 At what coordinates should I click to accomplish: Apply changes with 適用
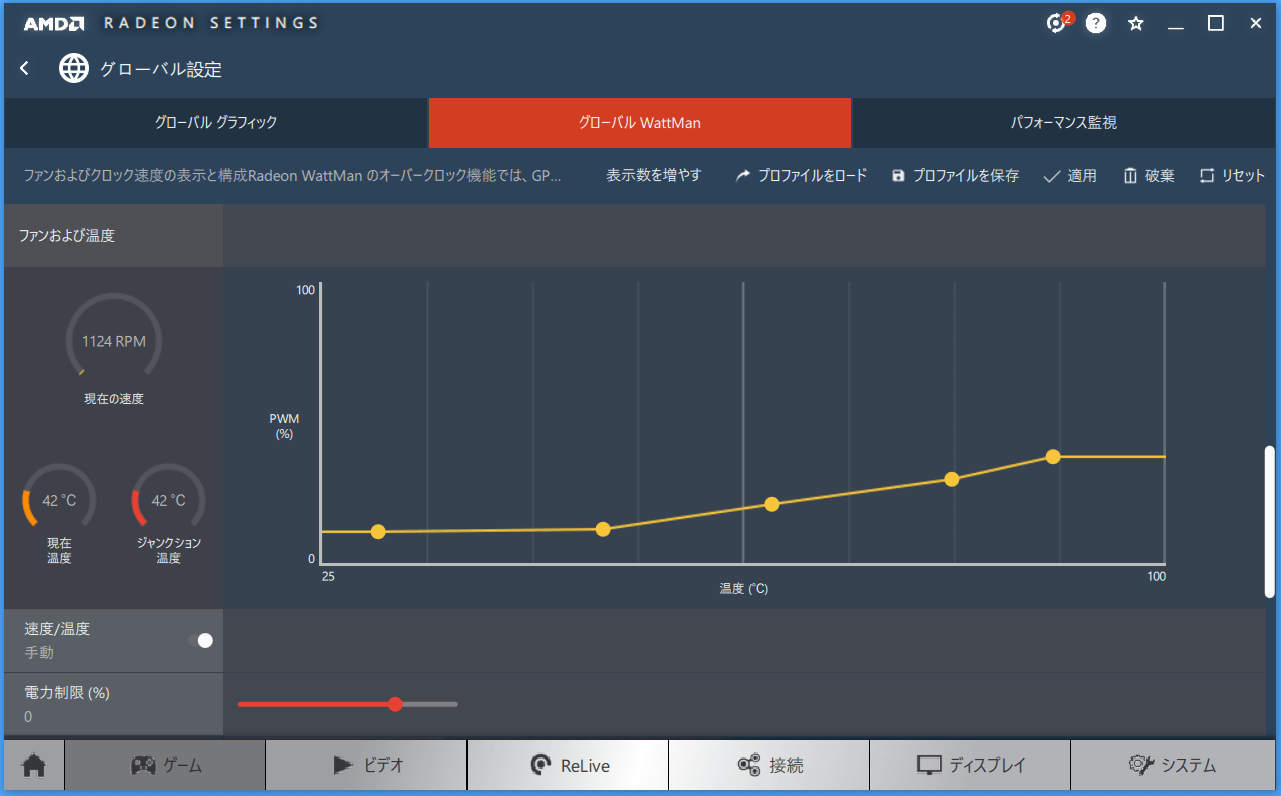(x=1070, y=175)
